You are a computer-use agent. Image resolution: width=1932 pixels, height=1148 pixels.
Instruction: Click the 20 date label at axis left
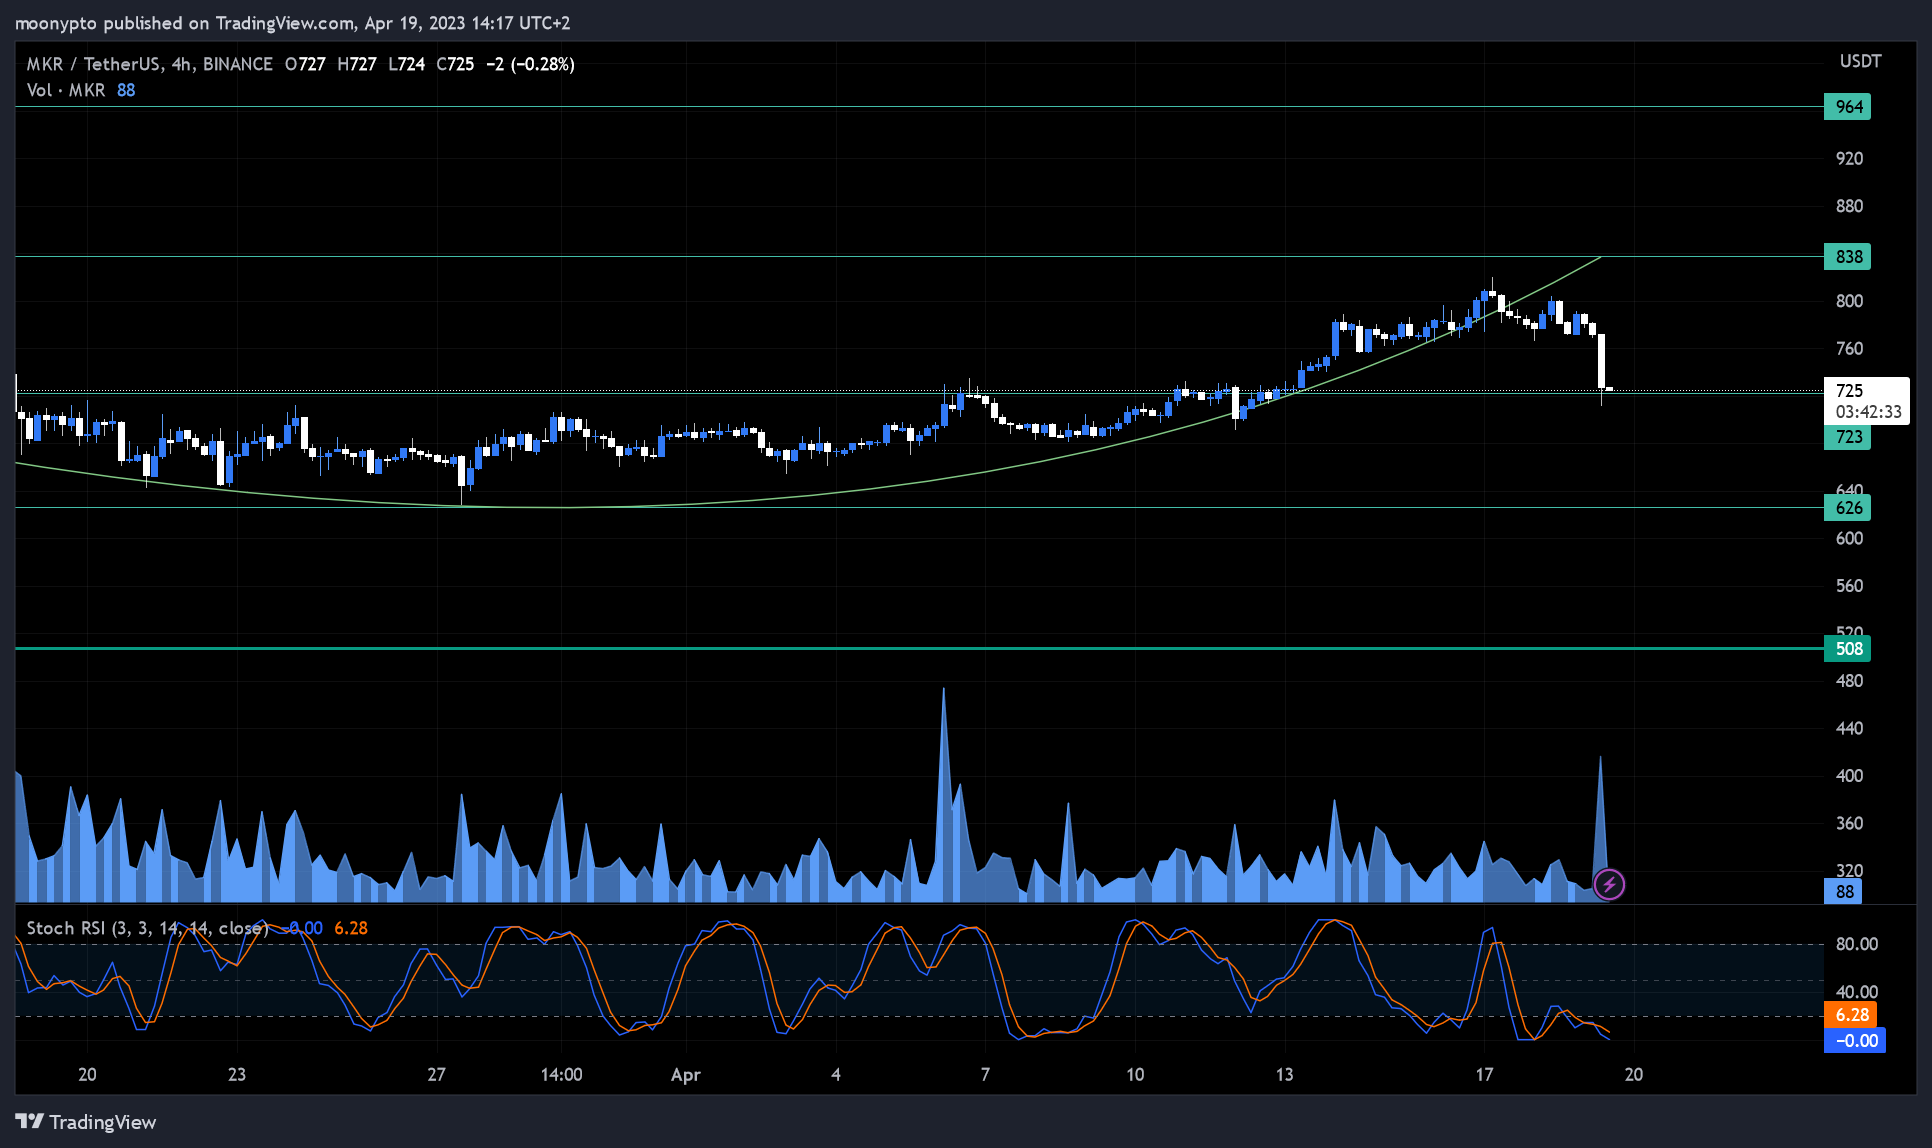[x=88, y=1075]
